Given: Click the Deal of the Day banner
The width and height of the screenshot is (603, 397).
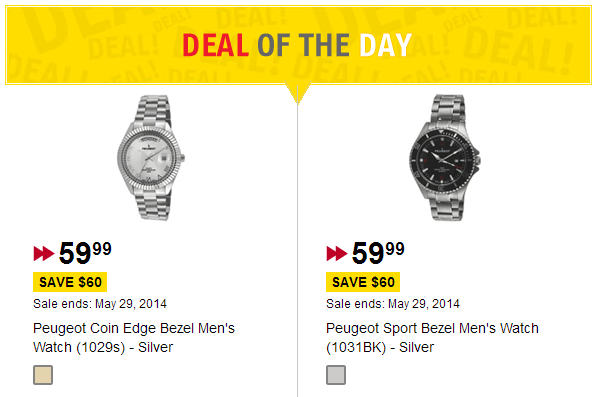Looking at the screenshot, I should tap(298, 45).
